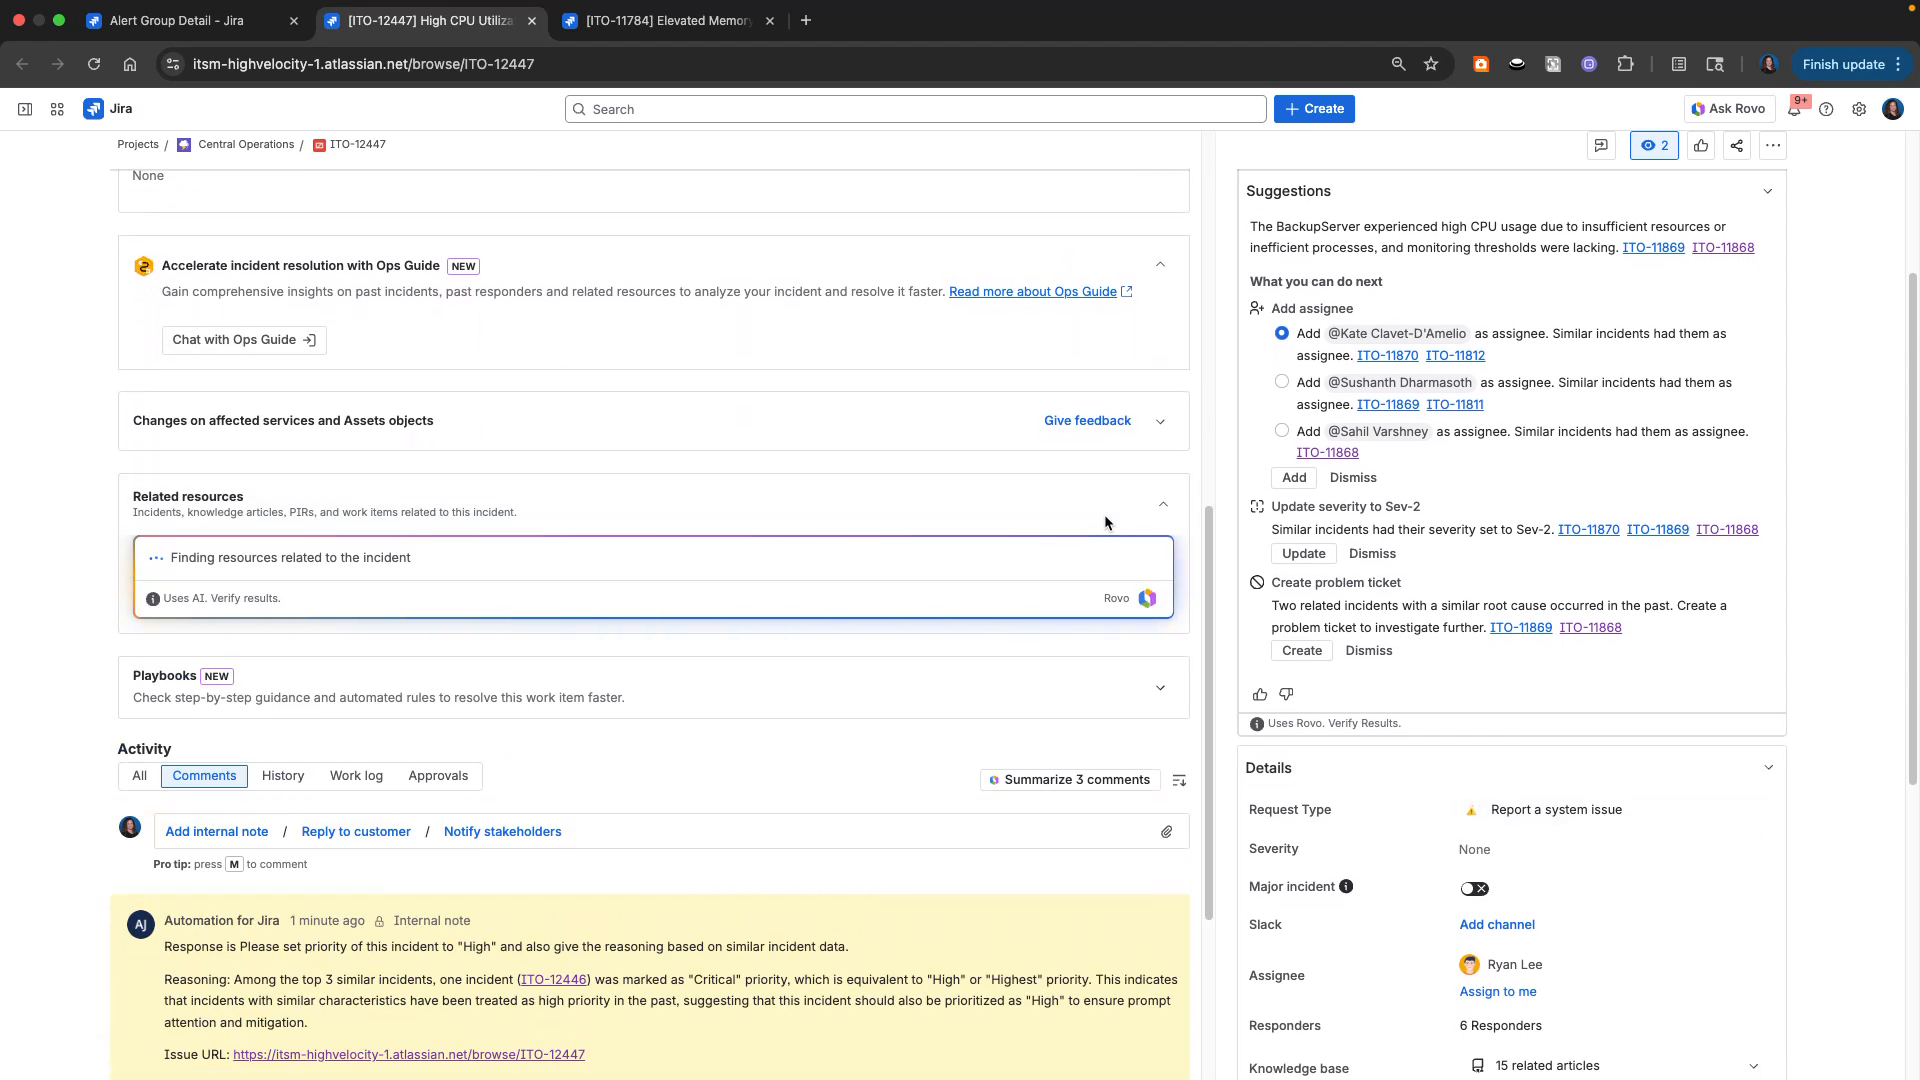This screenshot has height=1080, width=1920.
Task: Toggle the Major incident switch
Action: tap(1474, 888)
